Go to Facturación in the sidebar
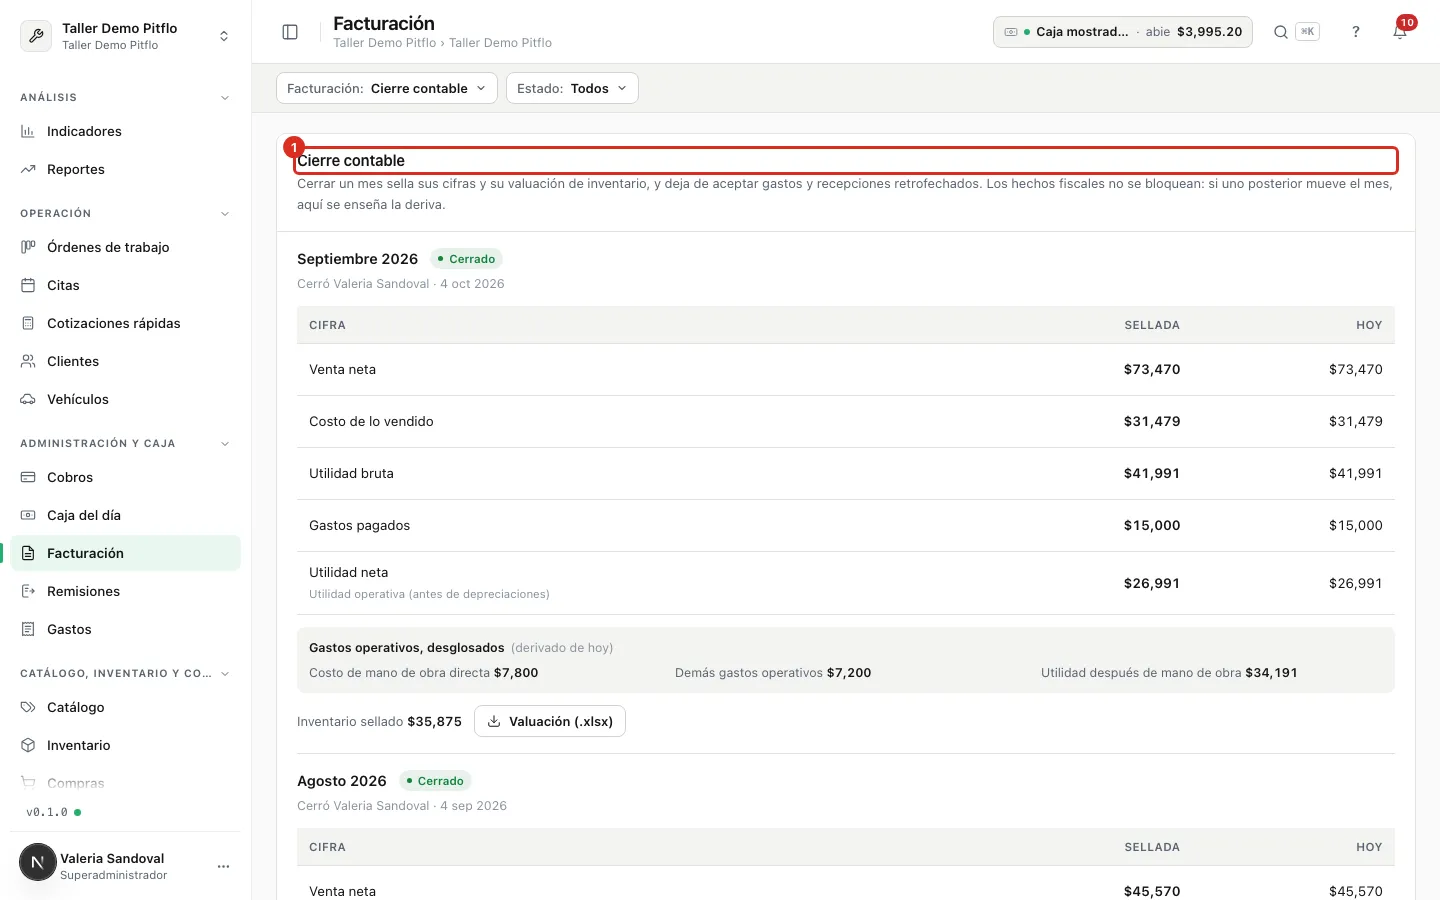Image resolution: width=1440 pixels, height=900 pixels. click(x=125, y=553)
